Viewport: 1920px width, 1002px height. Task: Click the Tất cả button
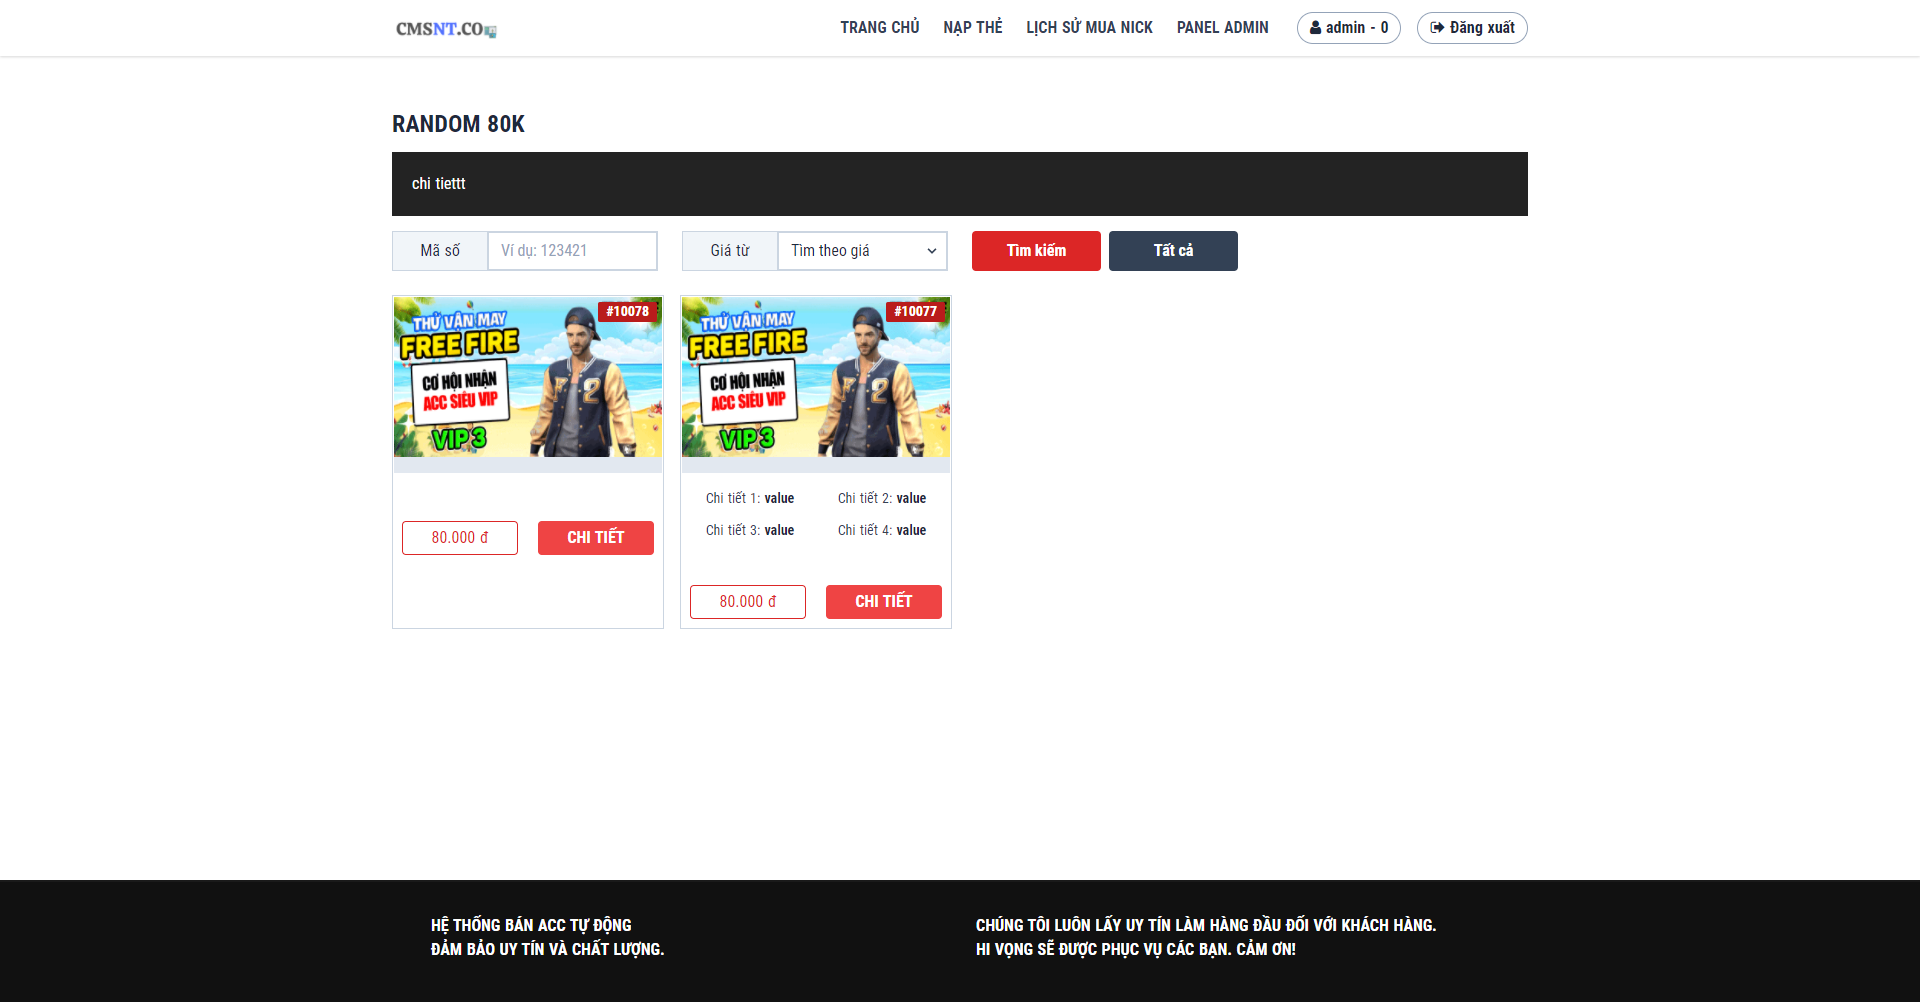(1173, 251)
